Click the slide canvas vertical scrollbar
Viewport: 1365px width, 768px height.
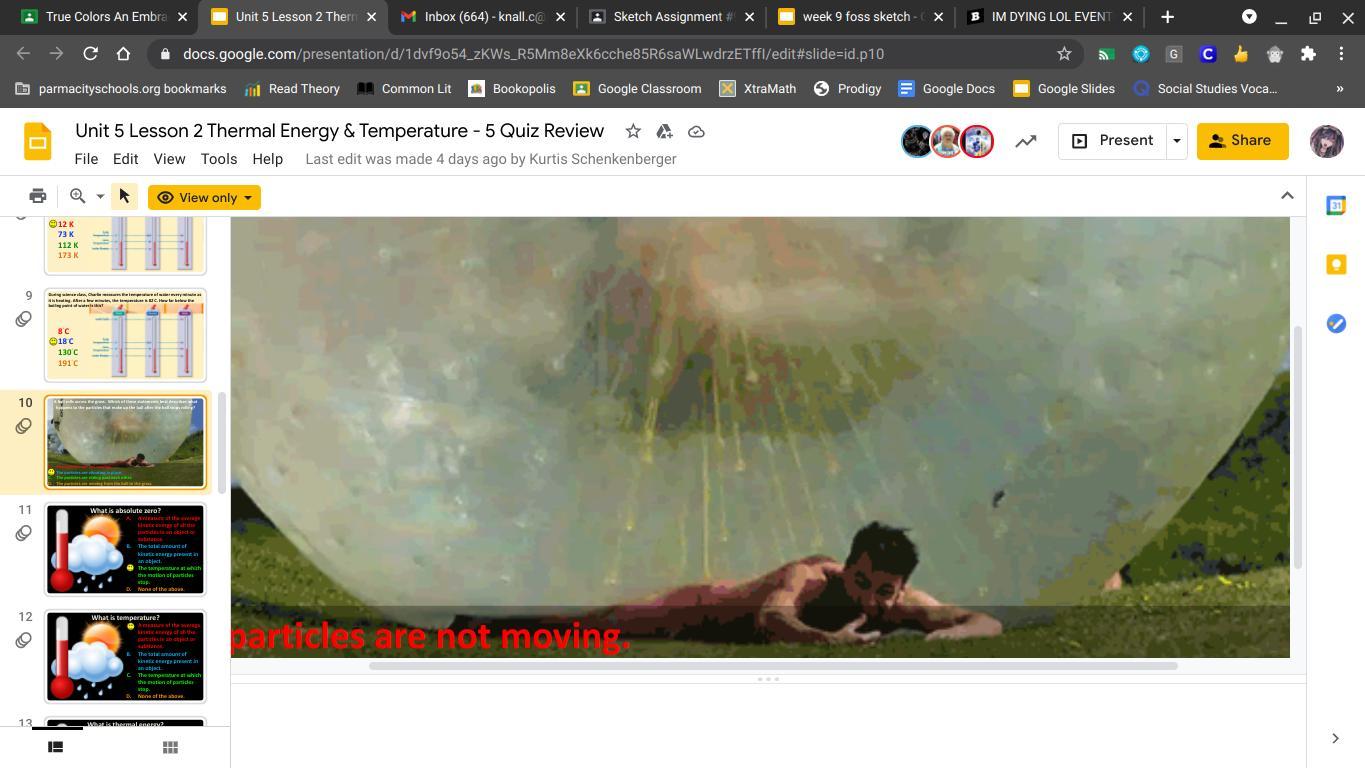click(1298, 447)
